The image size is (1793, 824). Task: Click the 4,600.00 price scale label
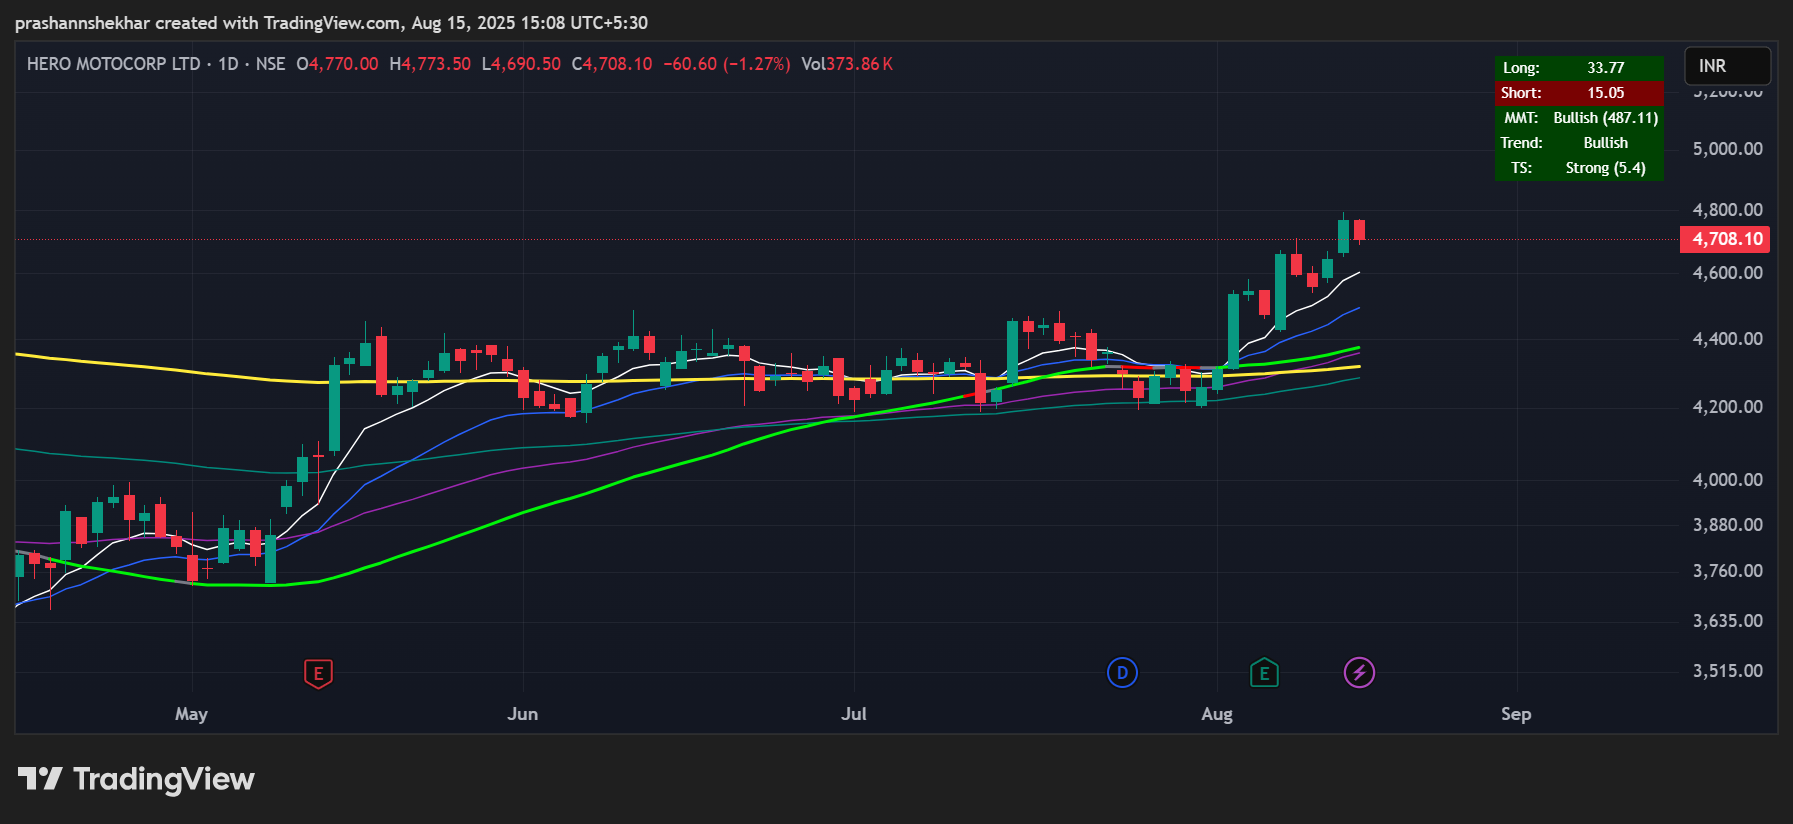[x=1727, y=273]
